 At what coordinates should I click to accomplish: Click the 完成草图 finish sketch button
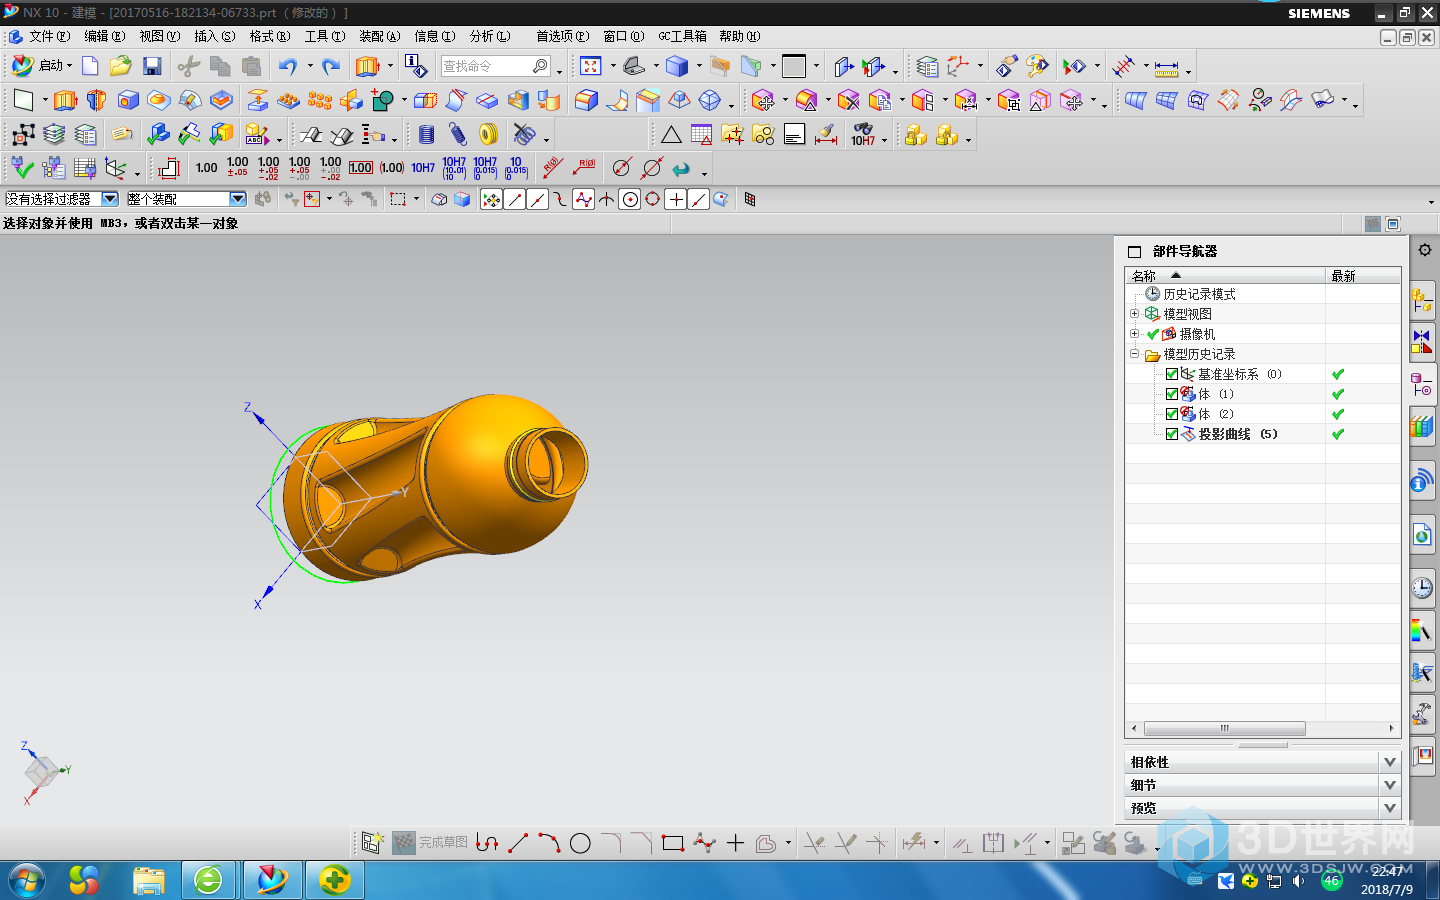(430, 843)
